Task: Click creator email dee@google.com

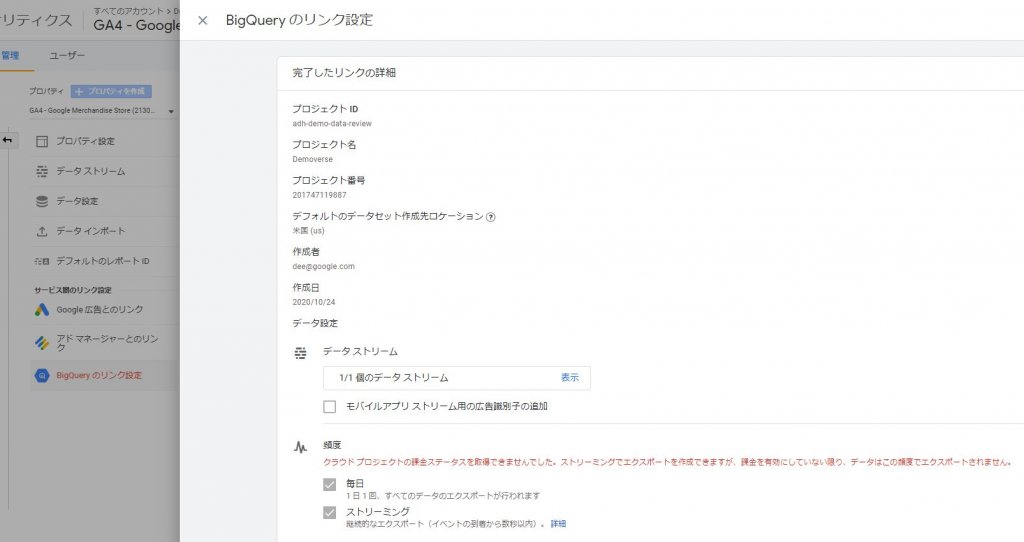Action: click(323, 266)
